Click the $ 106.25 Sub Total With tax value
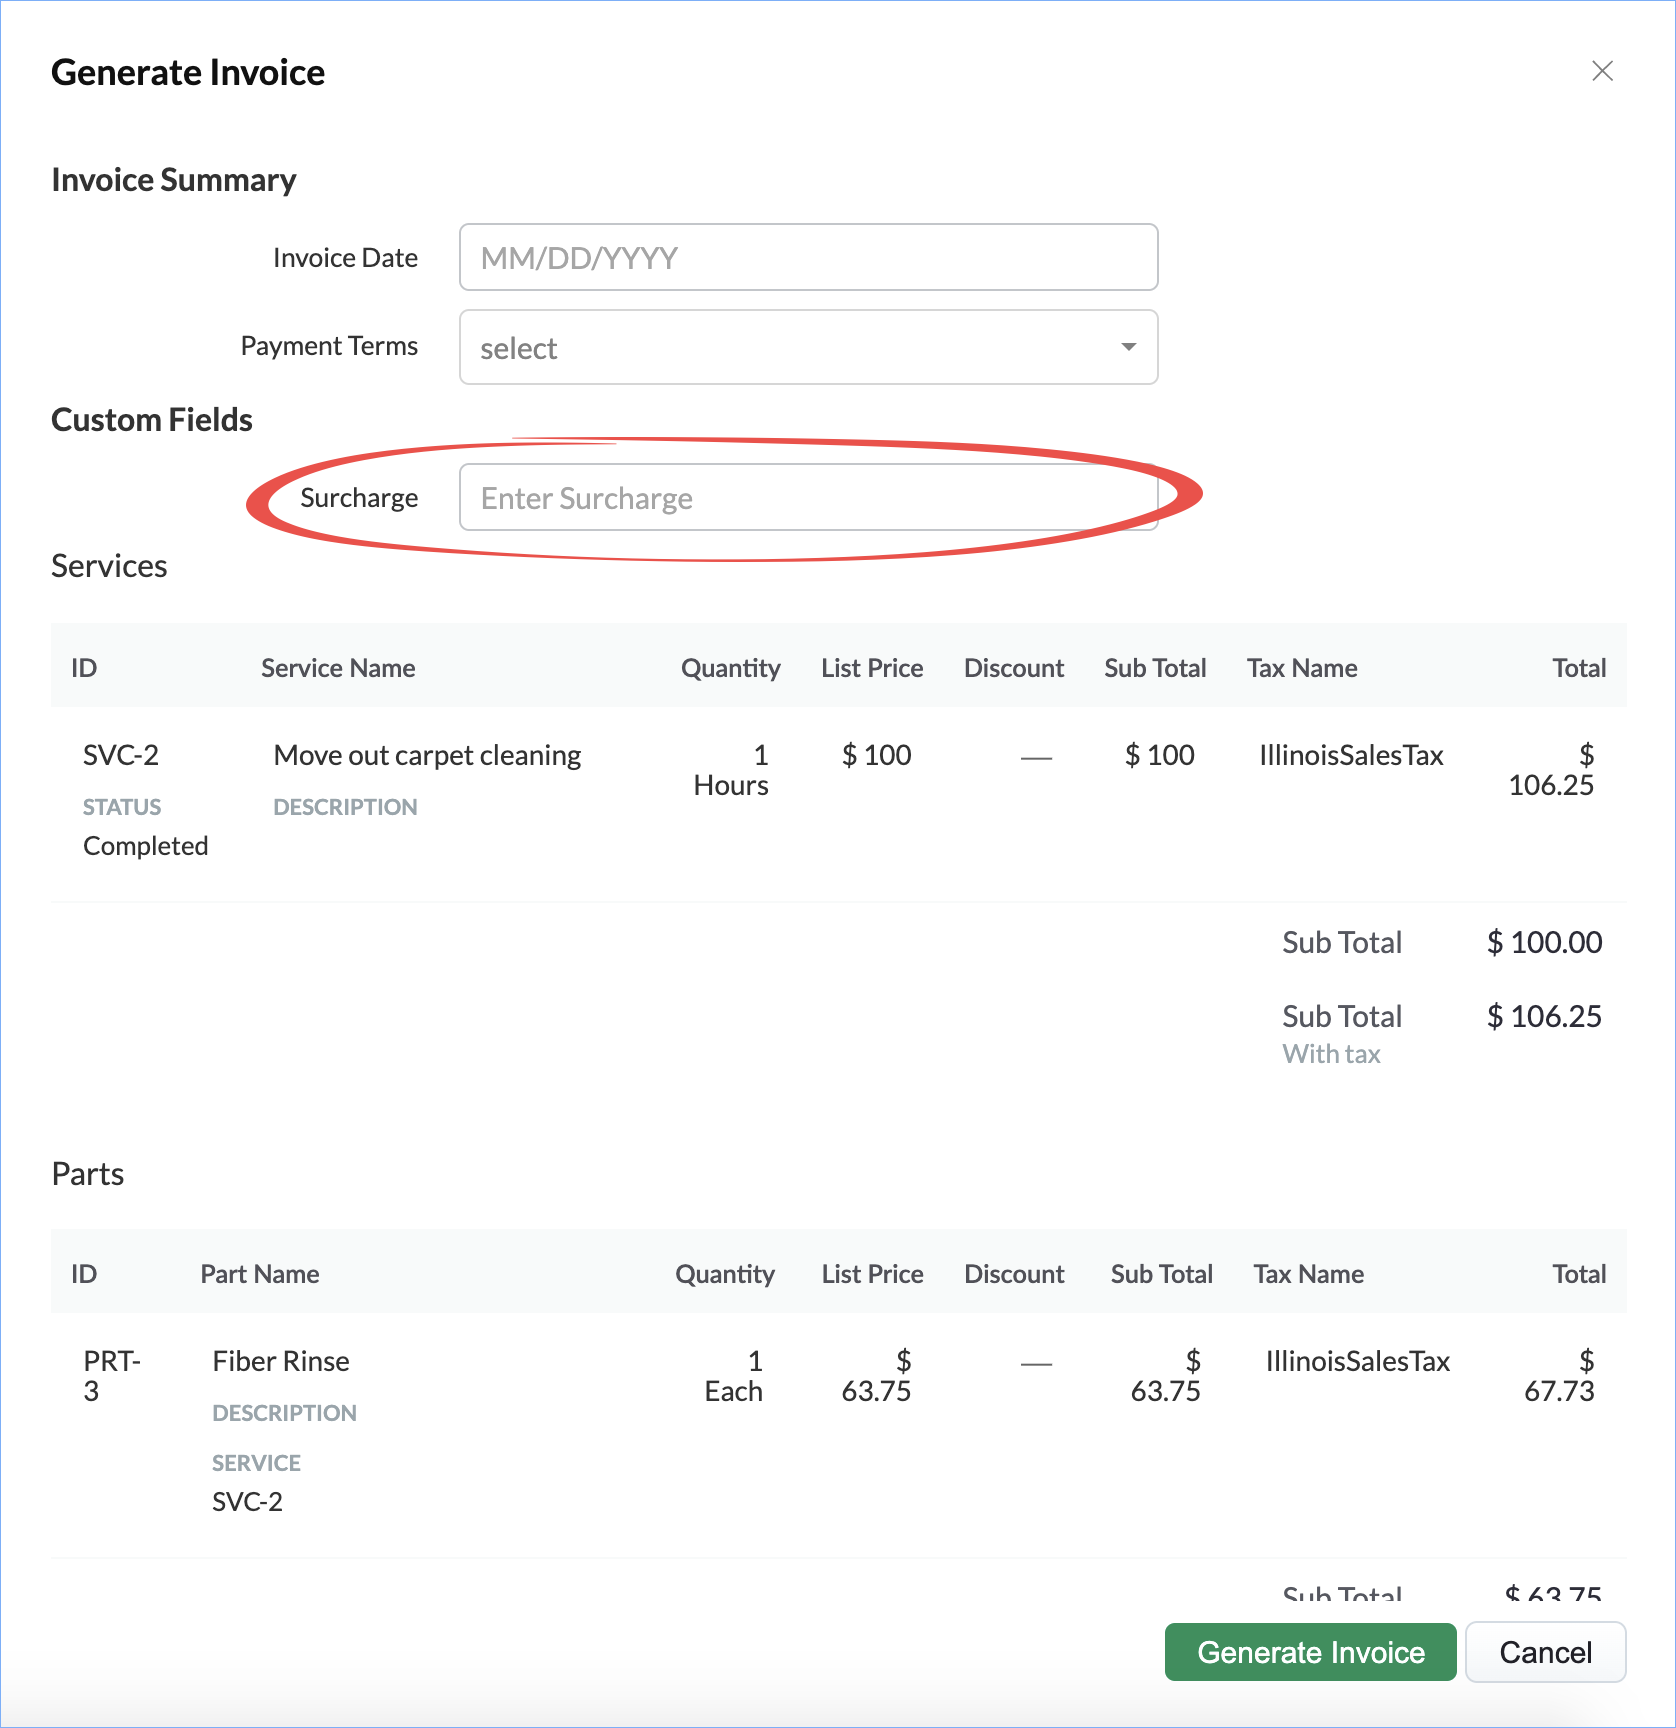This screenshot has width=1676, height=1728. coord(1544,1016)
